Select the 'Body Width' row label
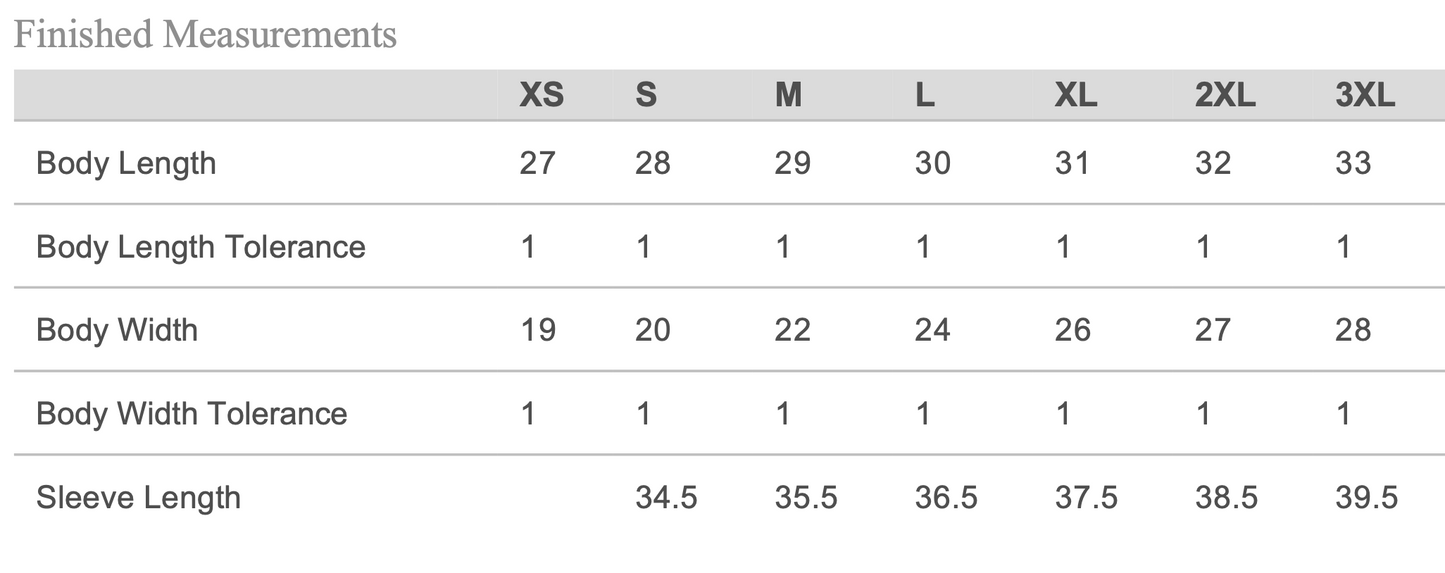The image size is (1445, 573). 117,330
